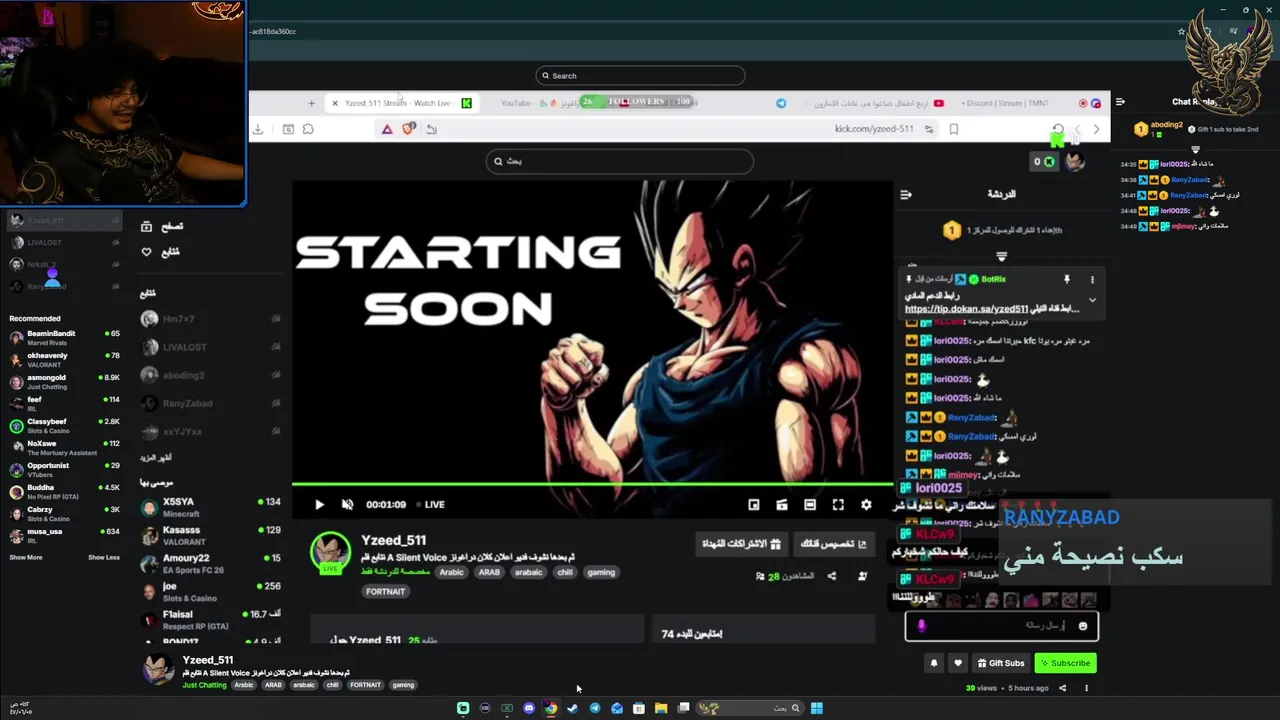Toggle stream notification bell
The image size is (1280, 720).
coord(934,663)
